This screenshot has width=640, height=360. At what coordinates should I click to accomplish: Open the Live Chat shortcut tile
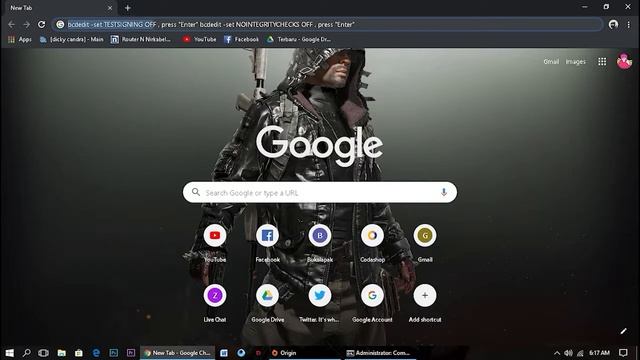point(215,303)
